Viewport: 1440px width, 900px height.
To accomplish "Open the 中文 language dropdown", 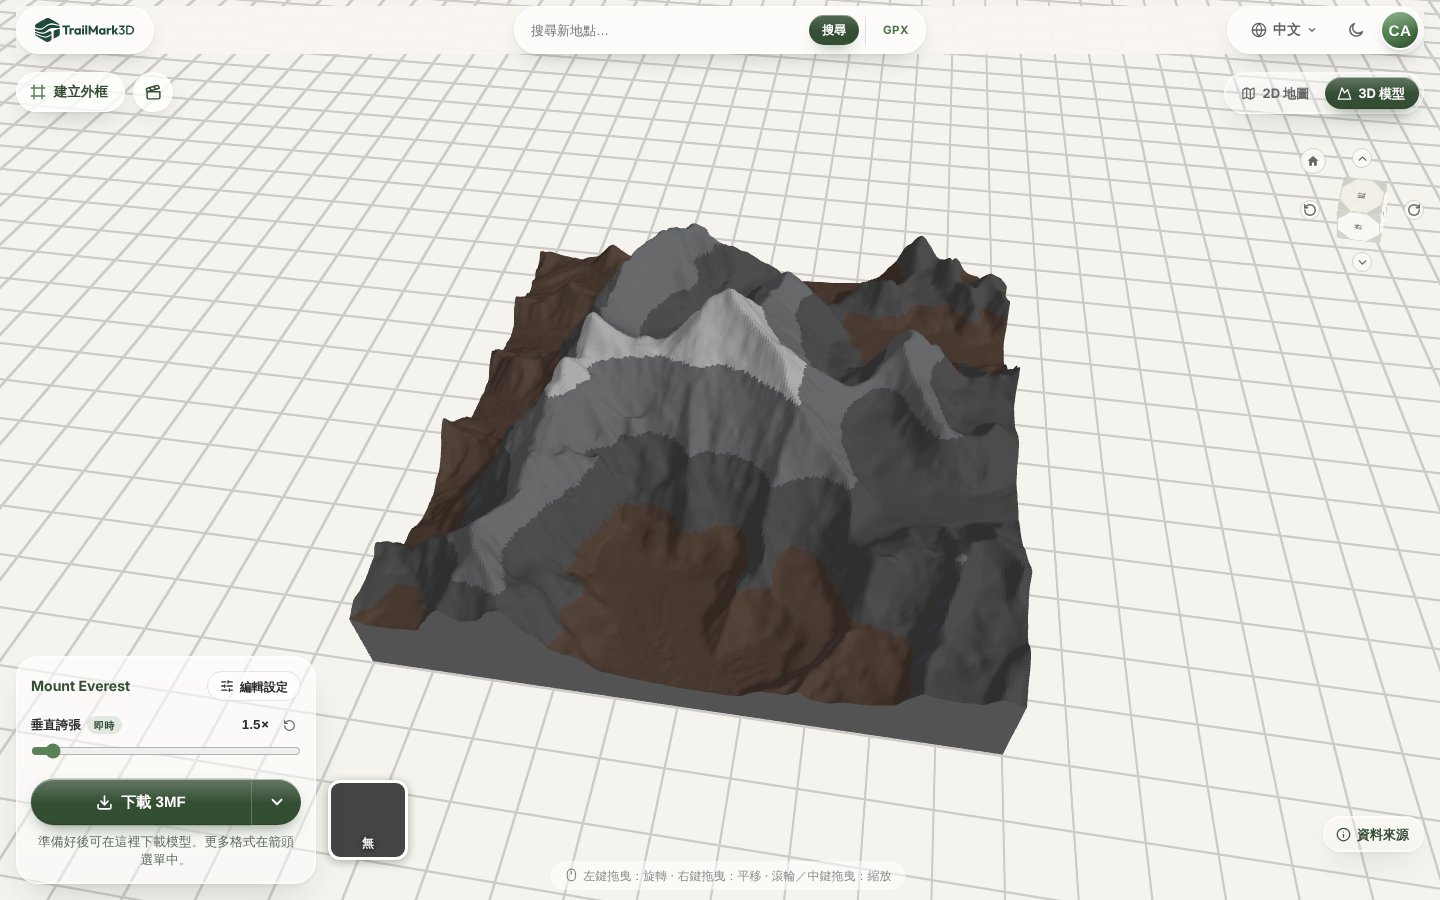I will point(1284,30).
